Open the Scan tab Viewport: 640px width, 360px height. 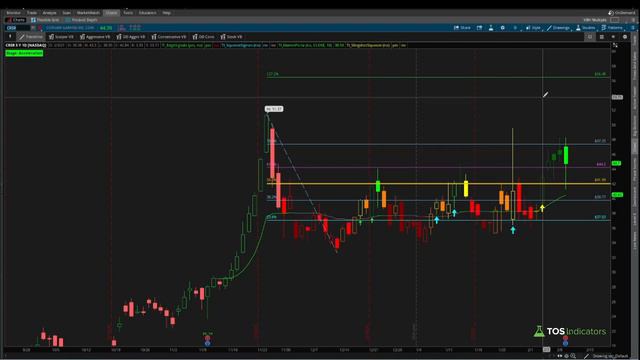click(66, 13)
